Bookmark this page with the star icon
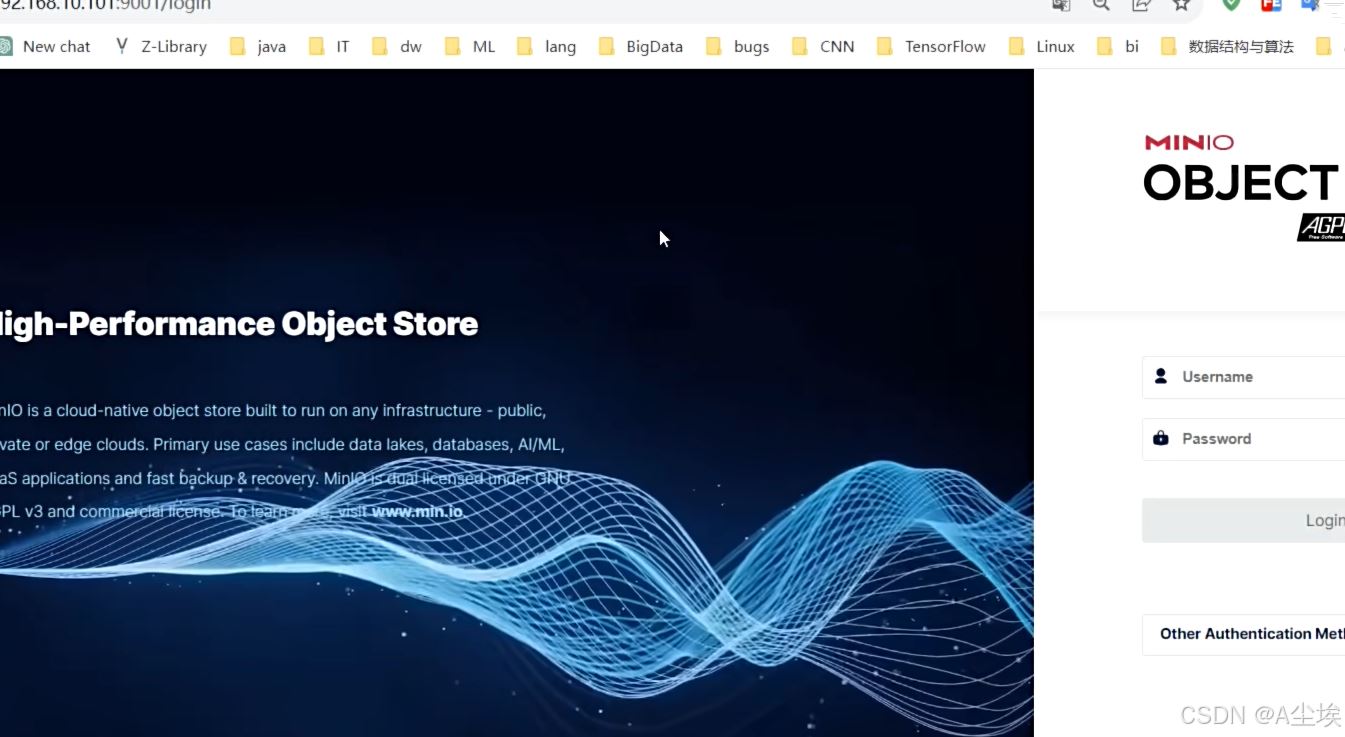 pos(1181,5)
